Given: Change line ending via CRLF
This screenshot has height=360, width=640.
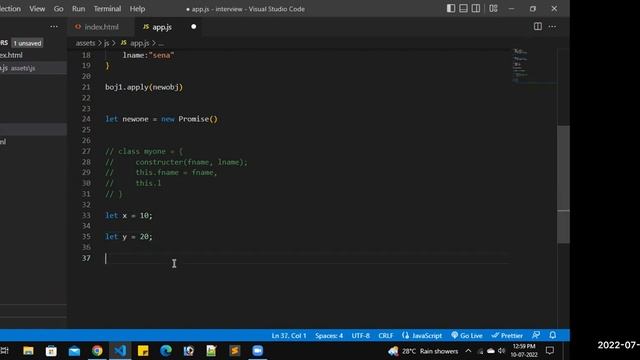Looking at the screenshot, I should point(386,336).
